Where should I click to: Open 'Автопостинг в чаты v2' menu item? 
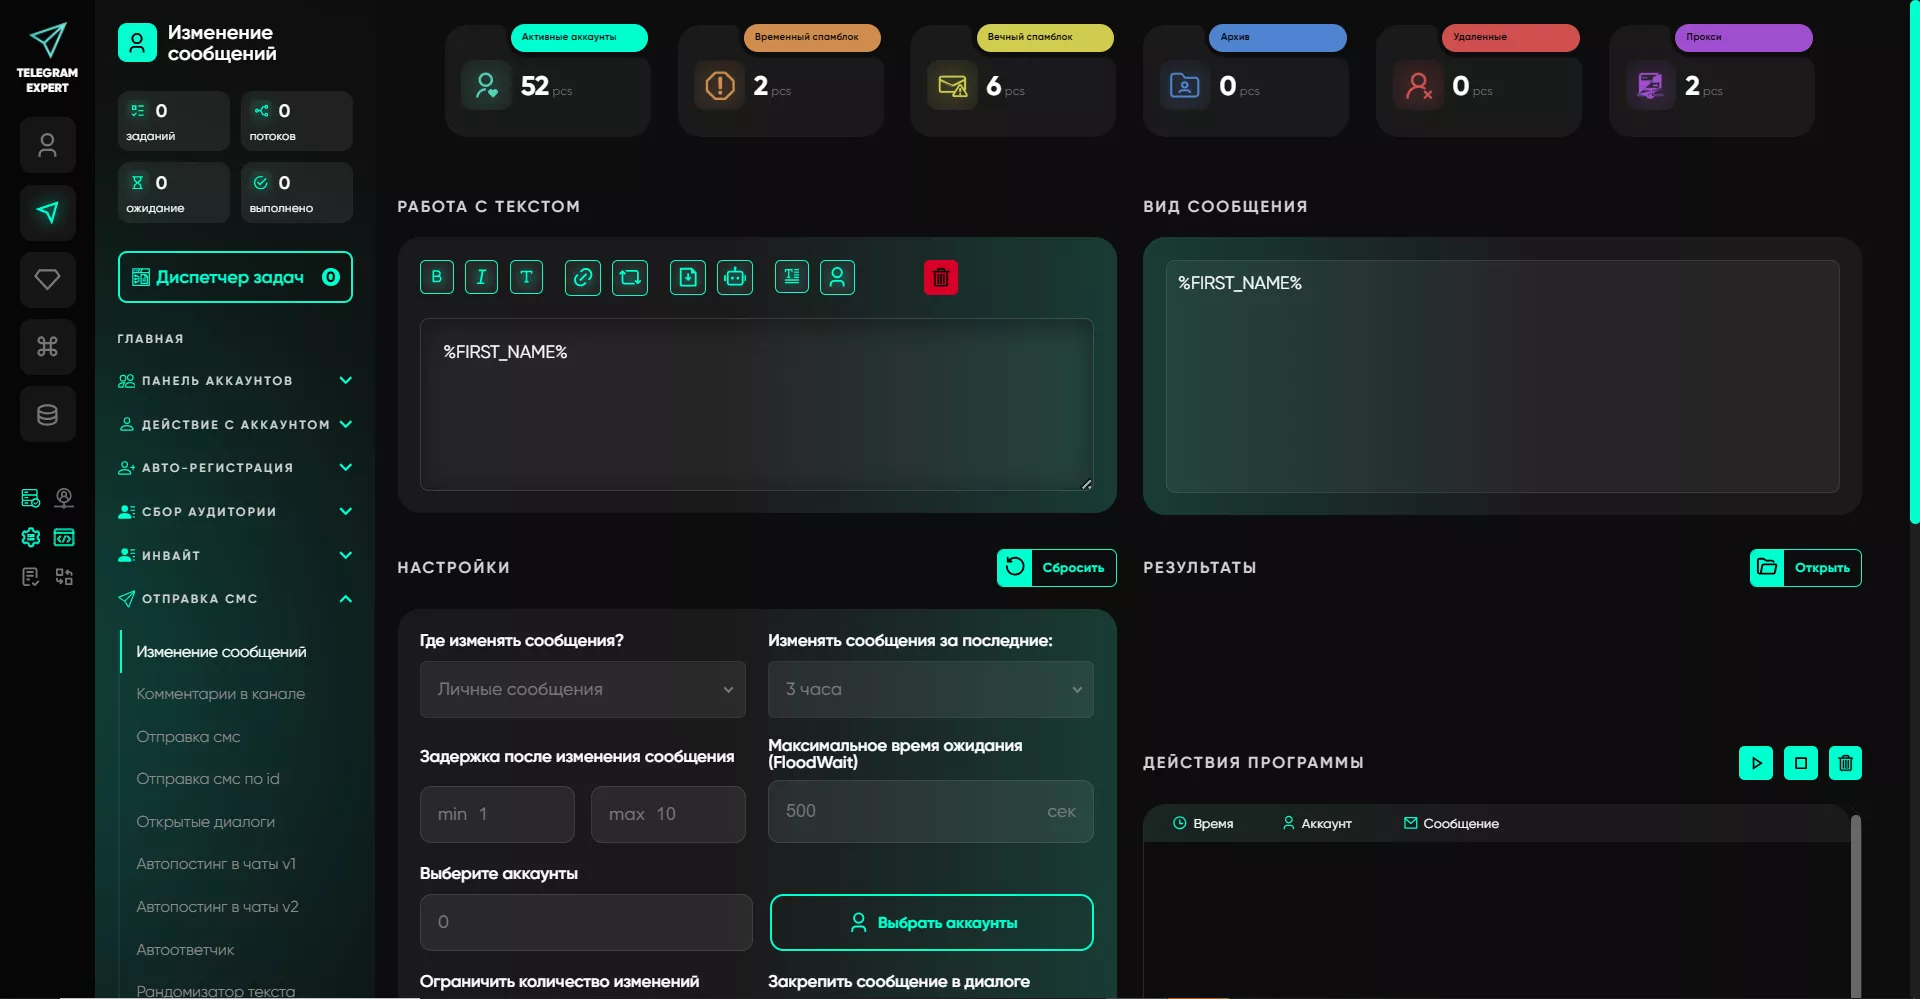217,907
